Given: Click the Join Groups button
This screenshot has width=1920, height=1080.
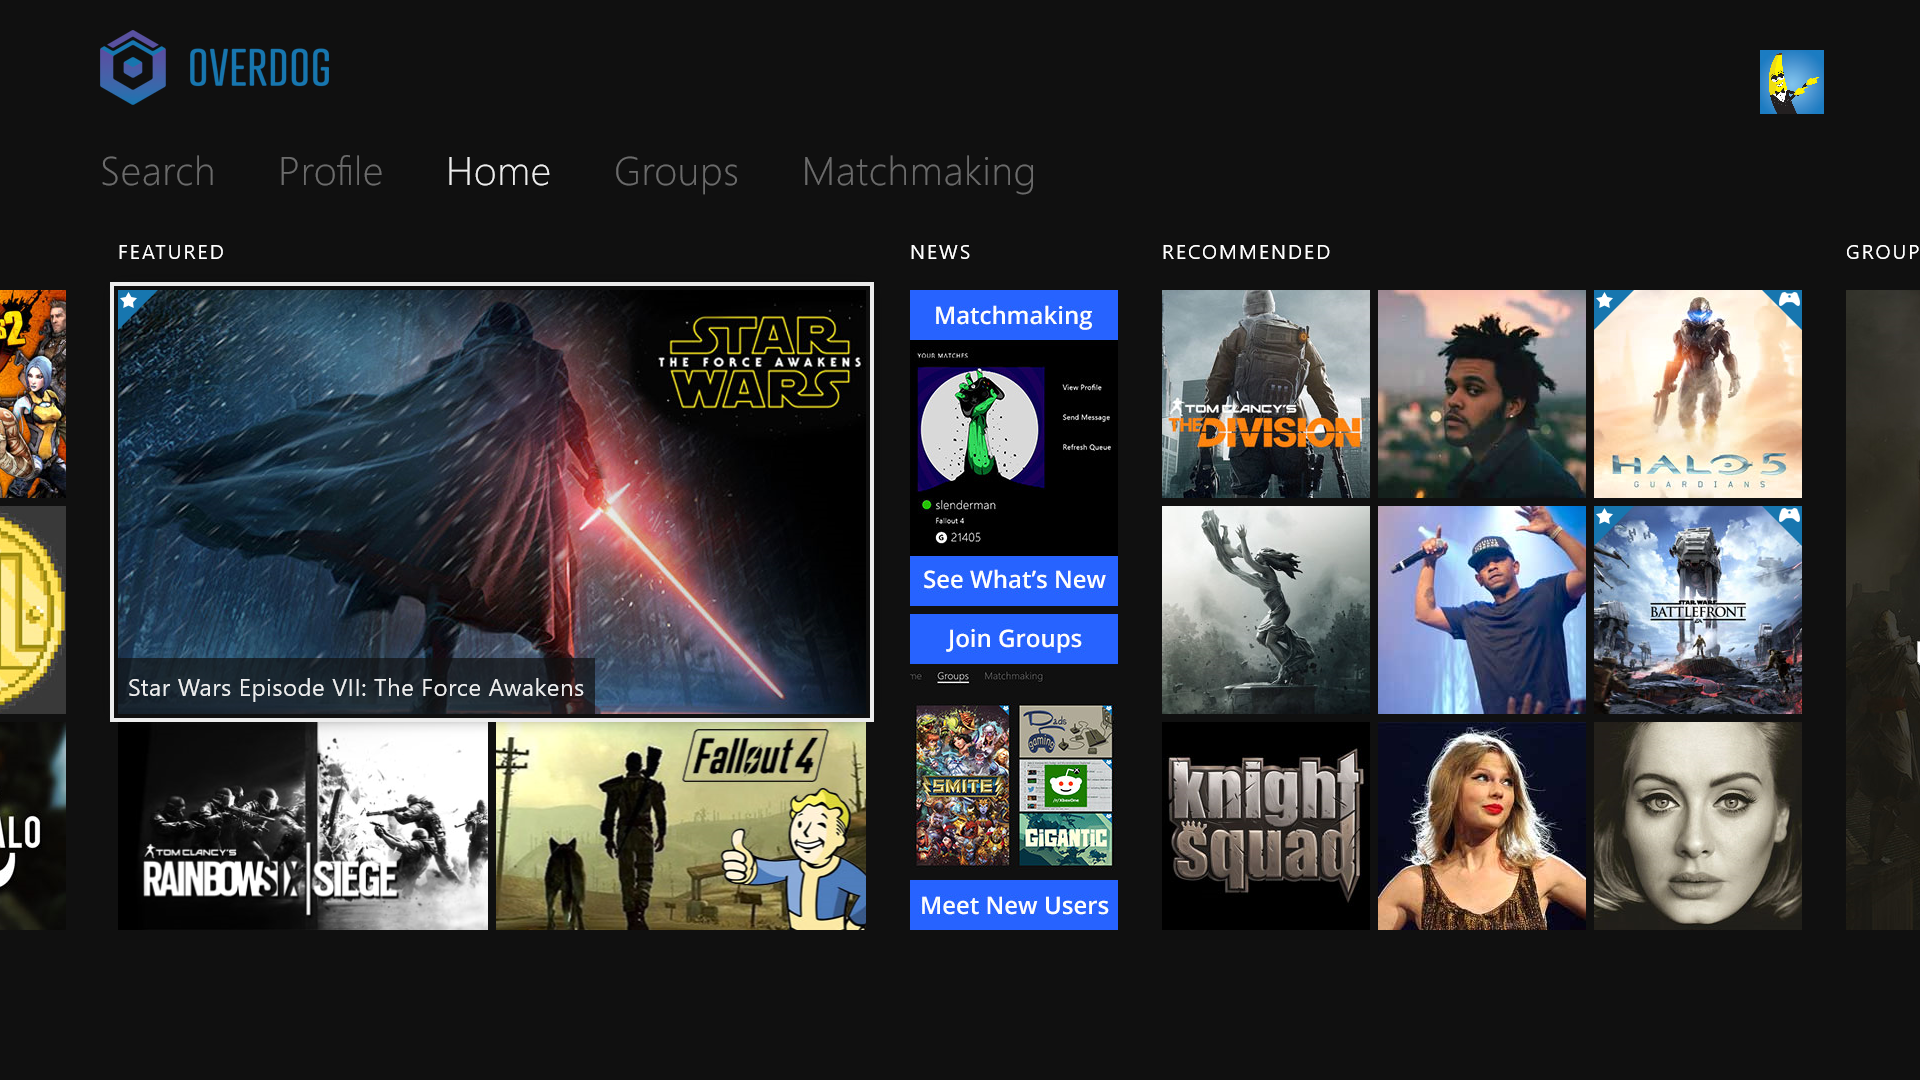Looking at the screenshot, I should 1014,638.
